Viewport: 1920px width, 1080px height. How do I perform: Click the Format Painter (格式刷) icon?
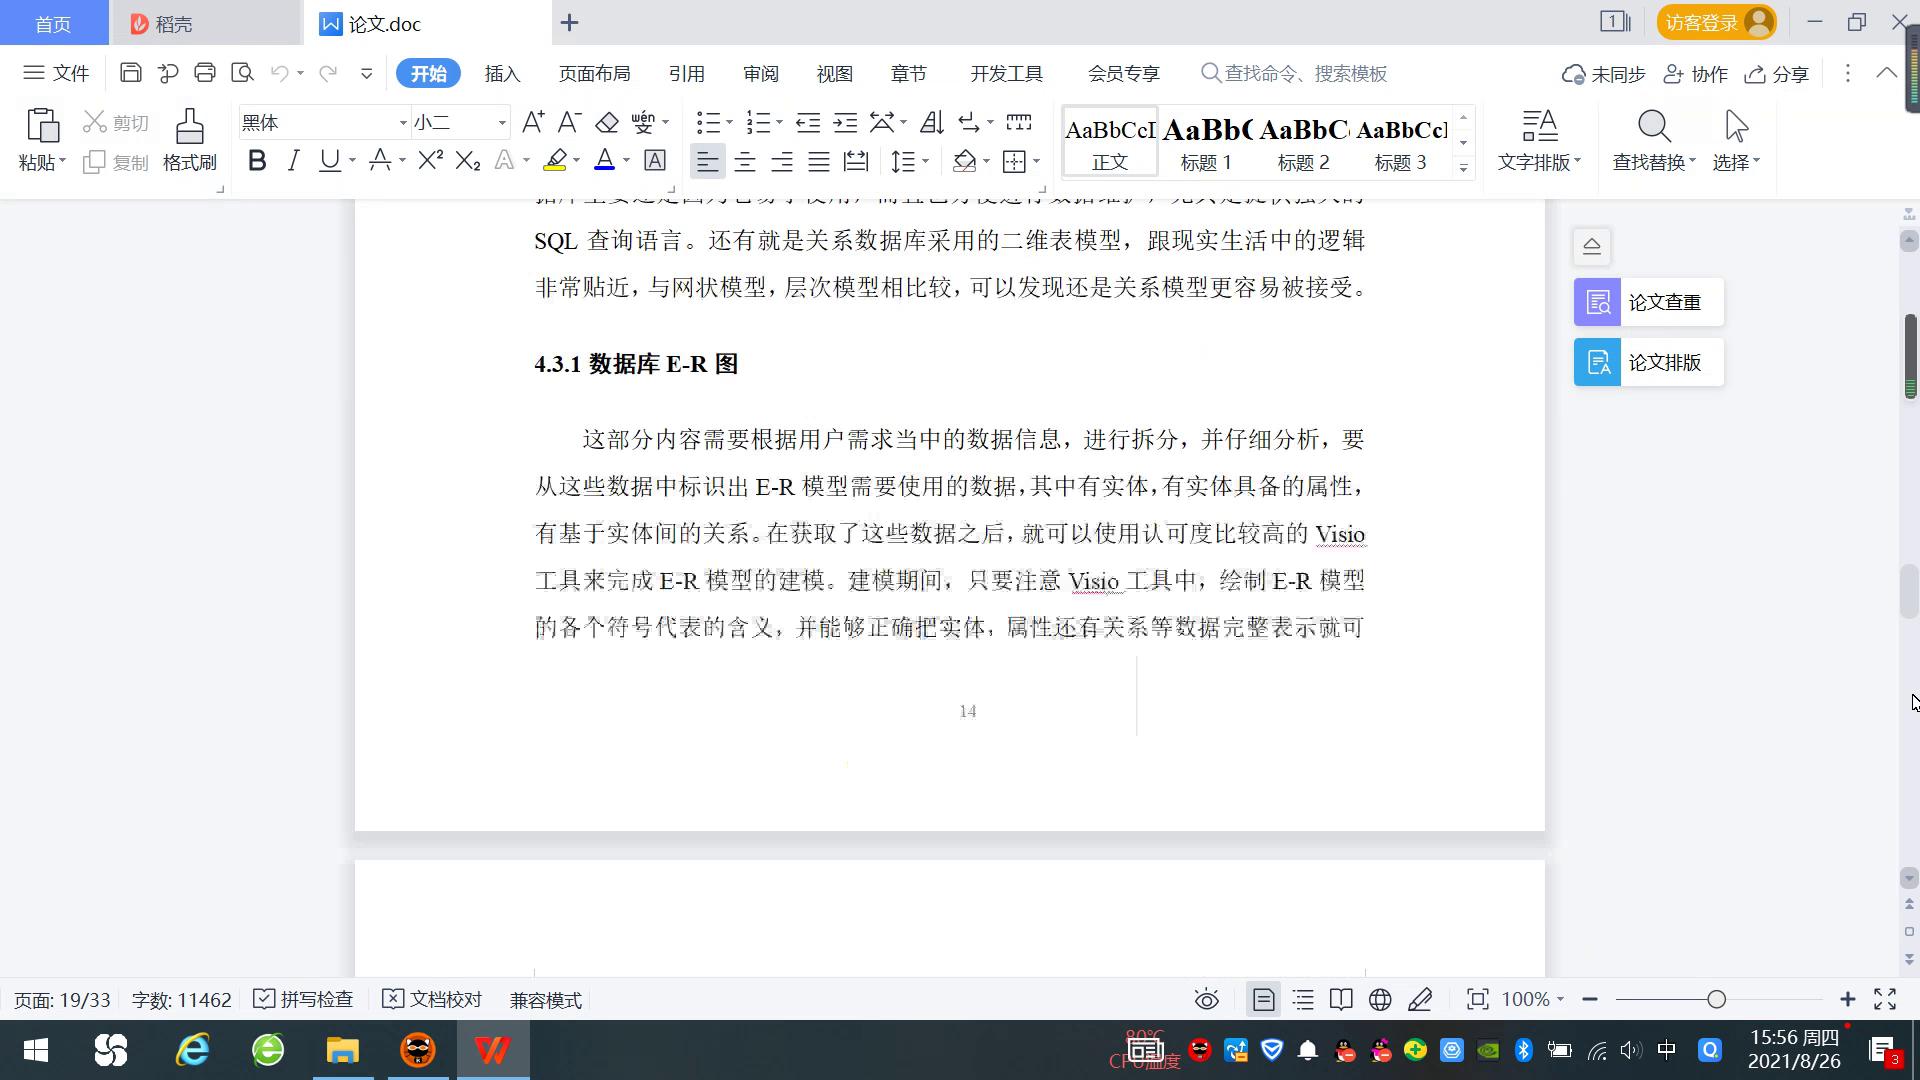(189, 139)
